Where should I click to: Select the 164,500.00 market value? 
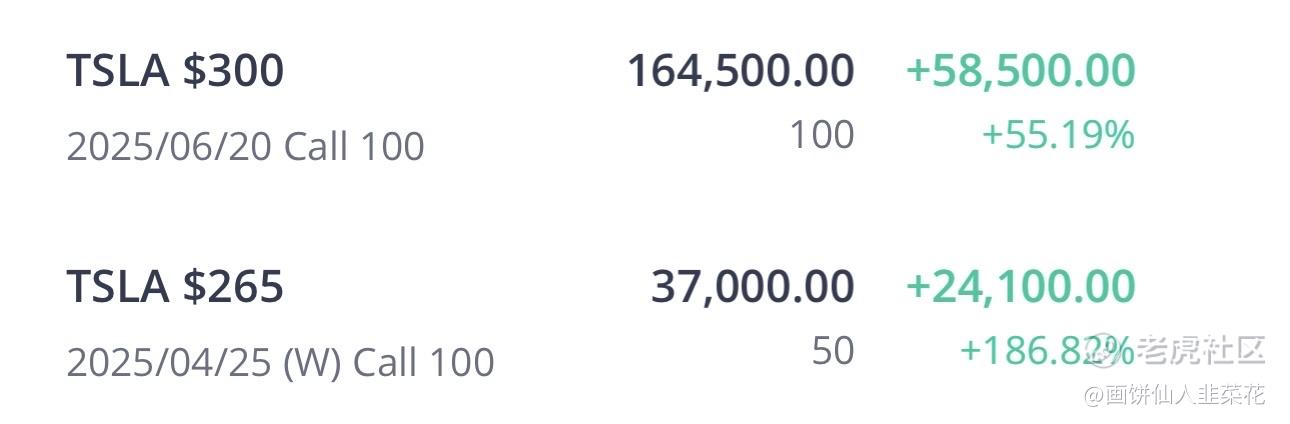tap(740, 71)
